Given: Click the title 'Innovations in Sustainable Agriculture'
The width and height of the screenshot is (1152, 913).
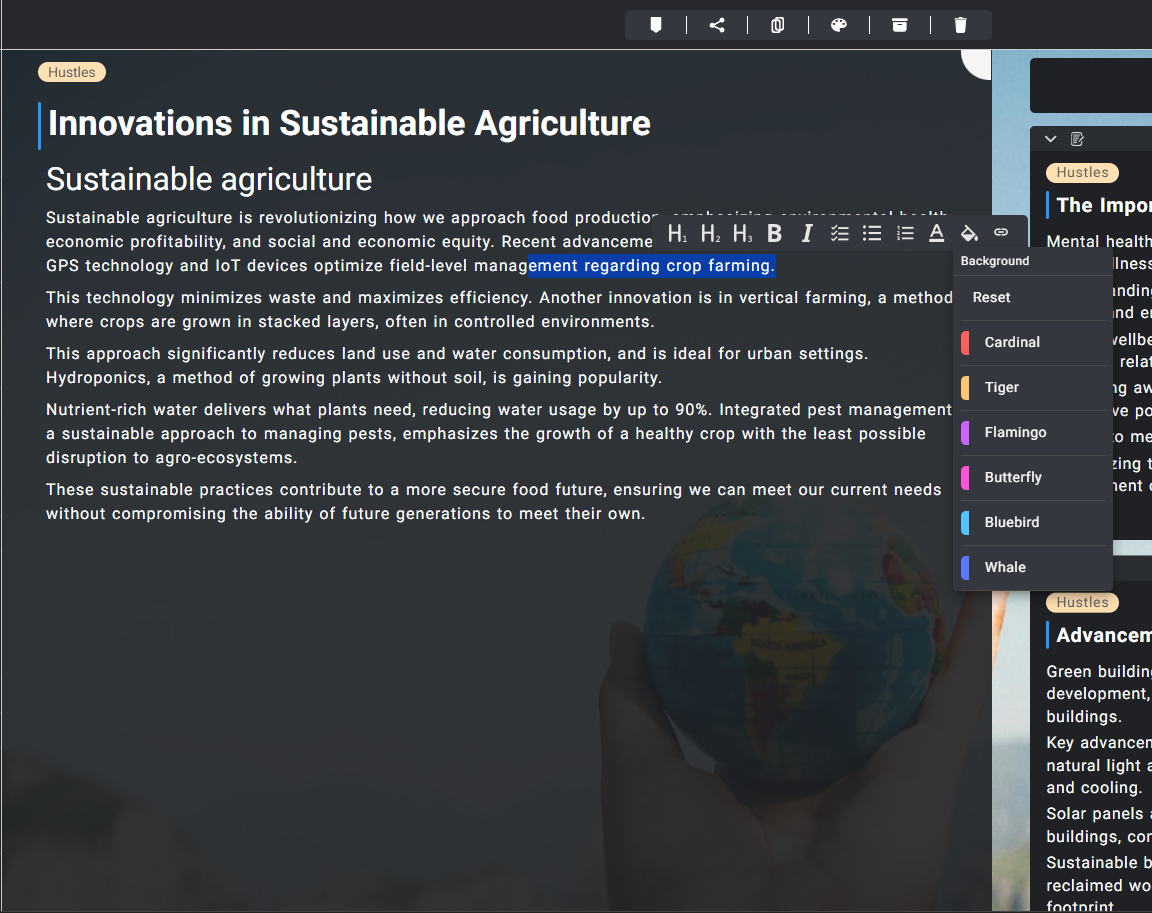Looking at the screenshot, I should click(349, 123).
